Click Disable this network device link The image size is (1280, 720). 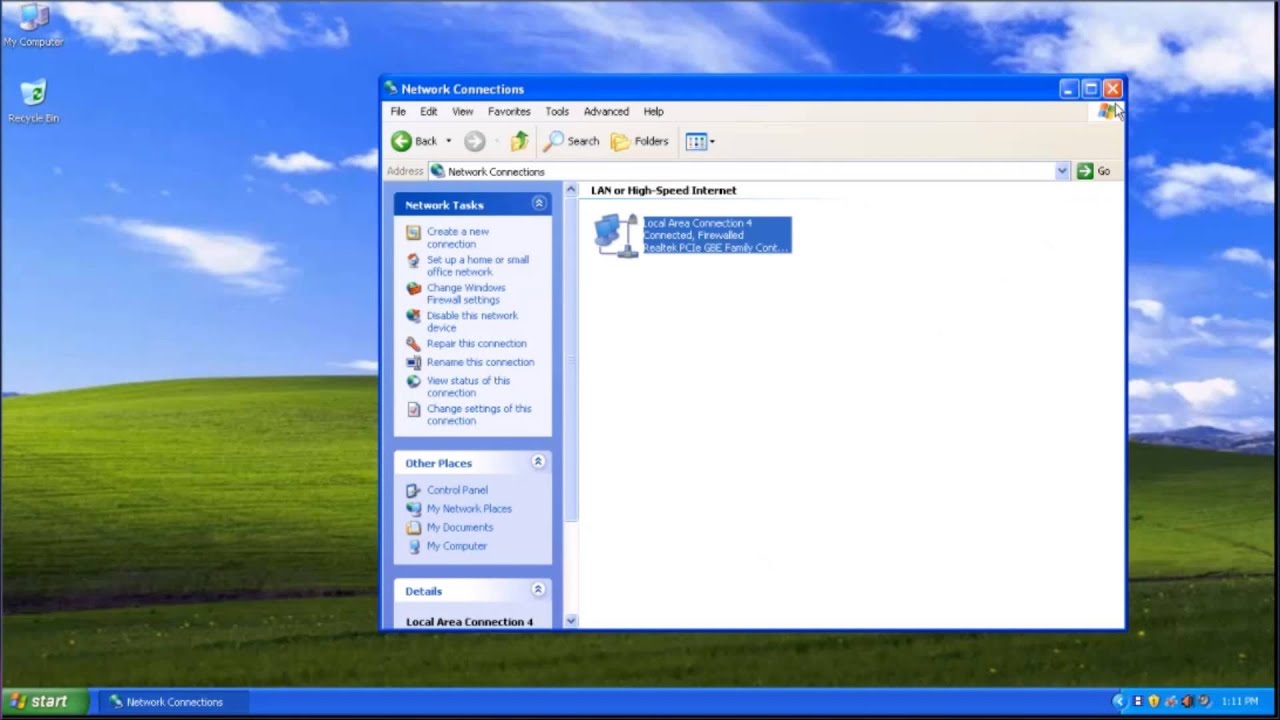point(472,321)
